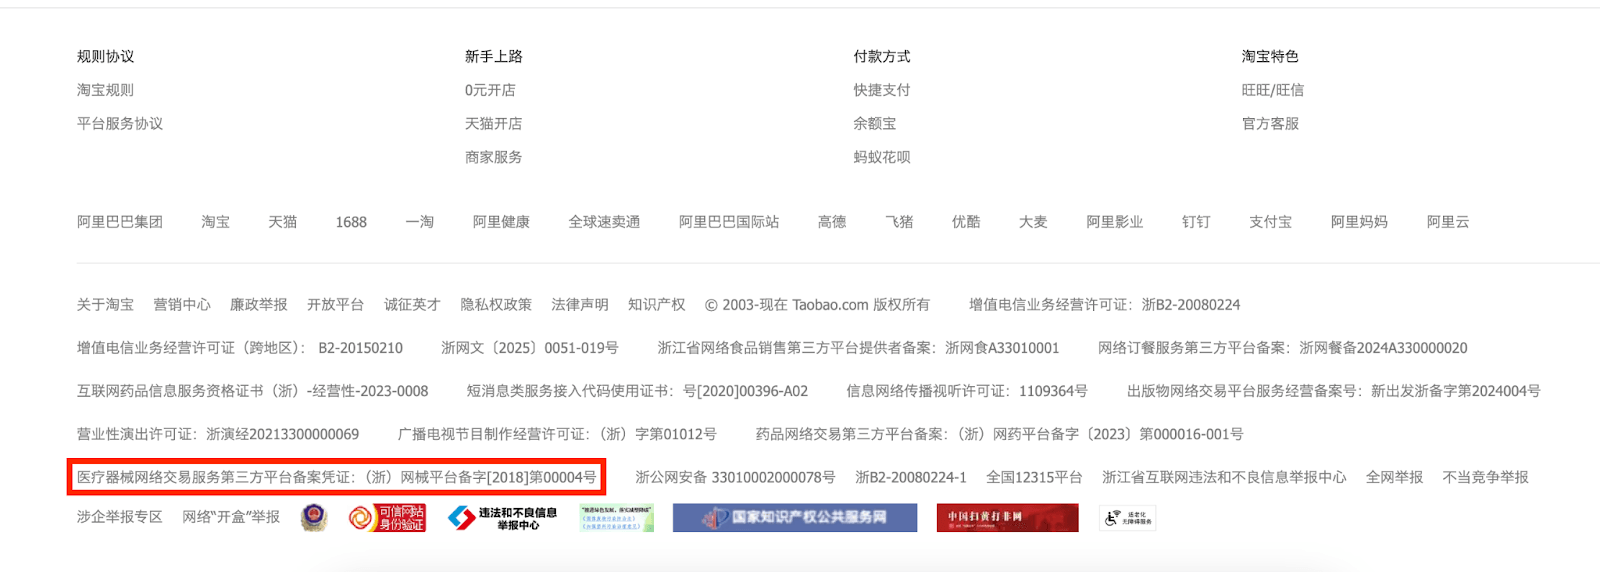Open the 优酷 site link
1600x572 pixels.
[966, 222]
